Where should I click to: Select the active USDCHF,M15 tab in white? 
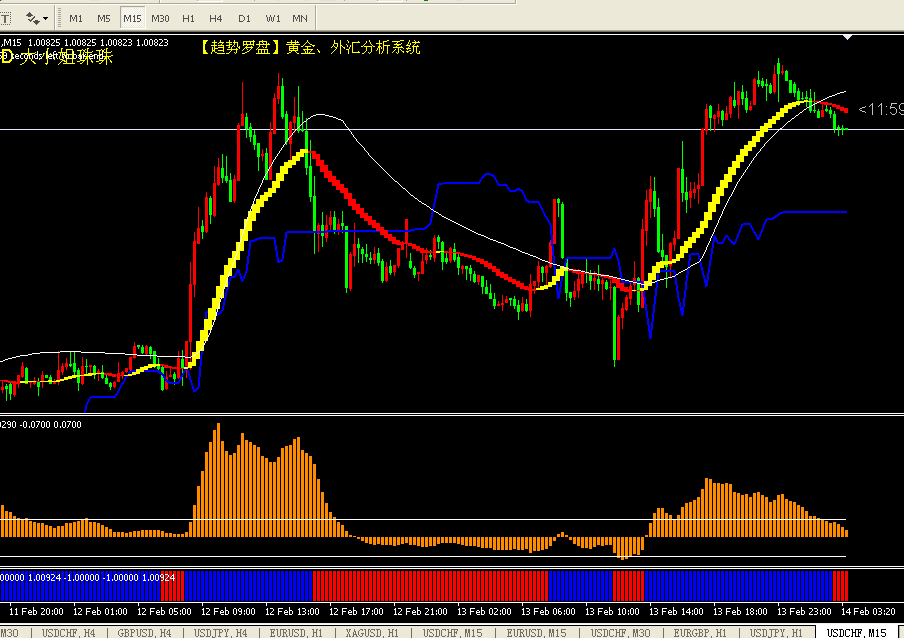tap(857, 633)
